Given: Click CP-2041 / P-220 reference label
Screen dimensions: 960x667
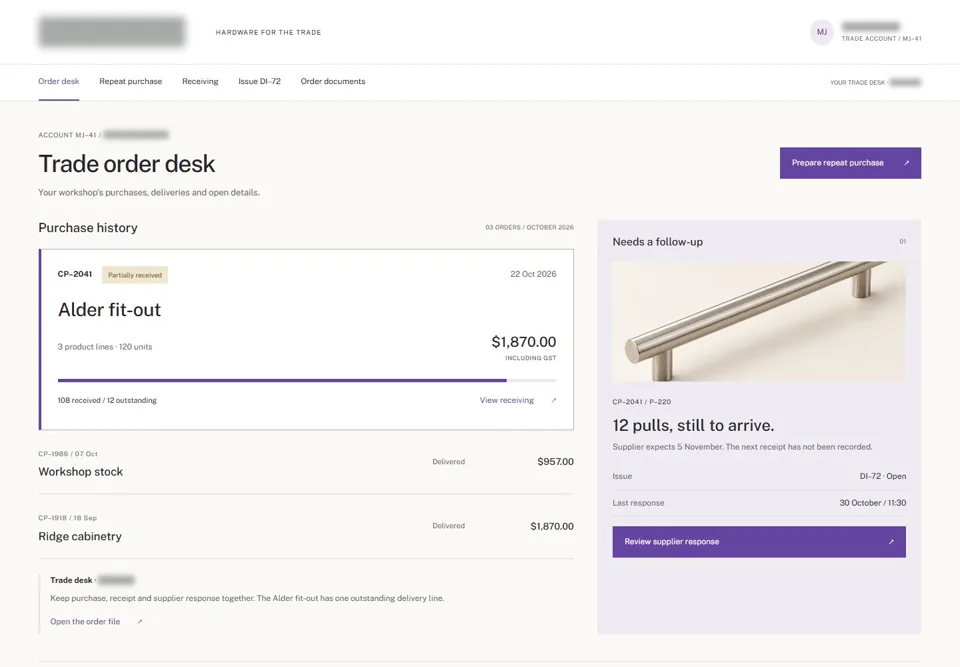Looking at the screenshot, I should pos(642,402).
